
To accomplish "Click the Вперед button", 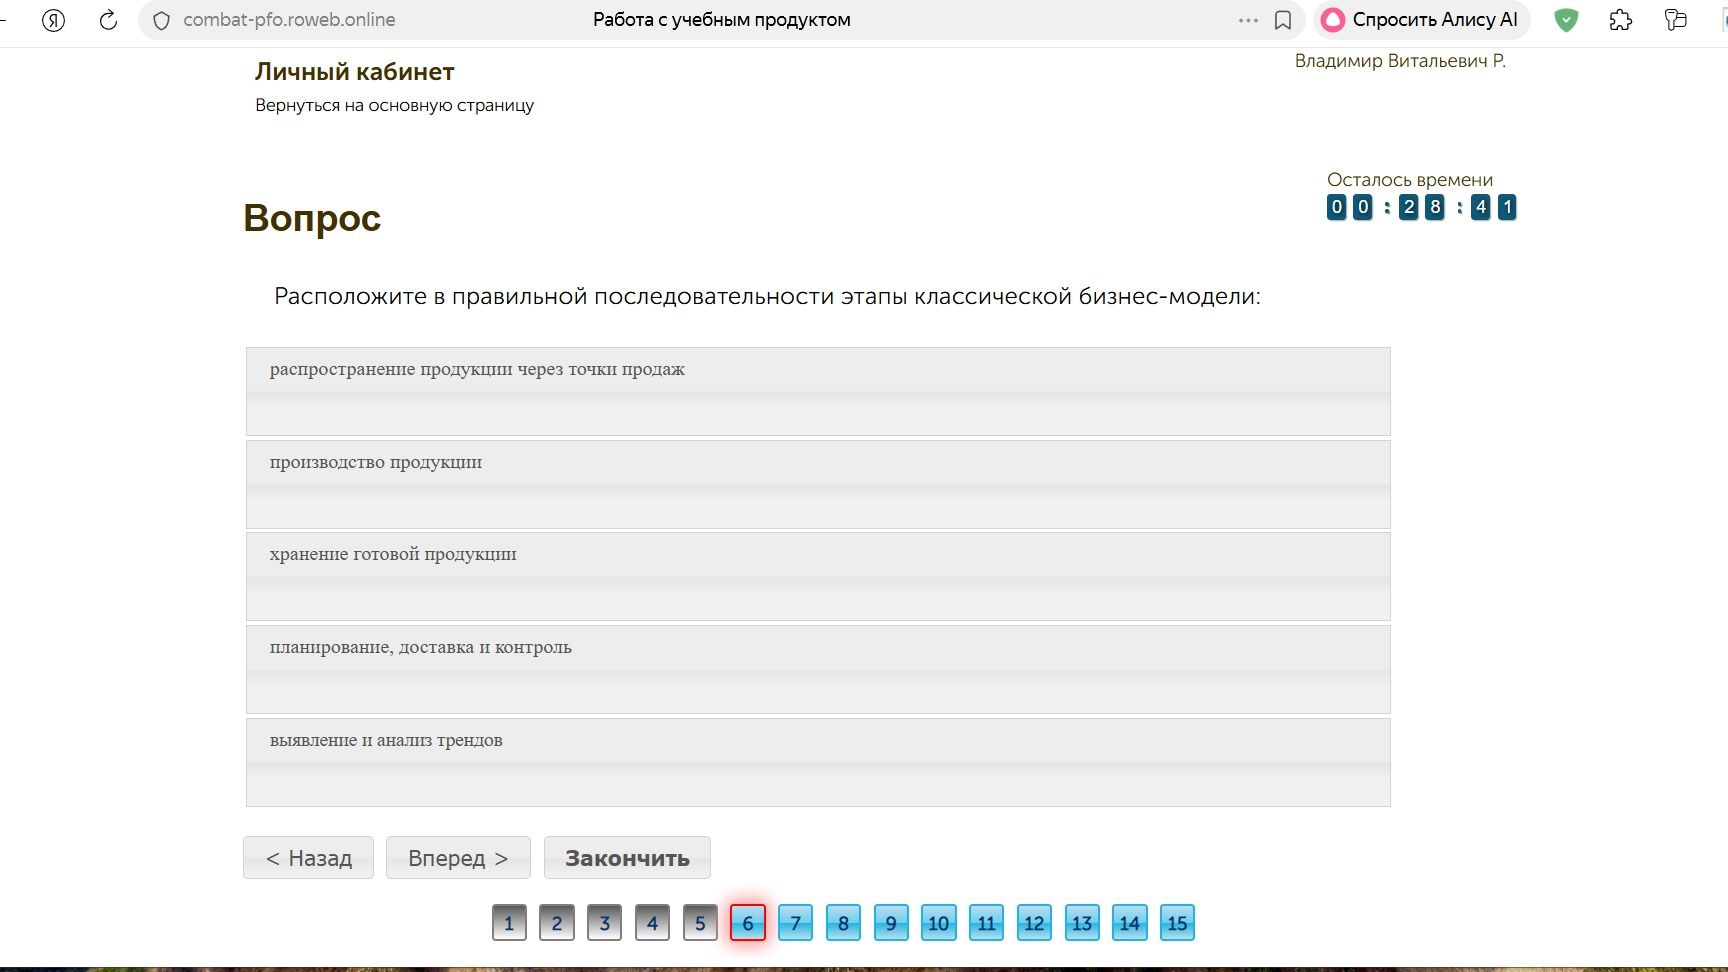I will (x=458, y=858).
